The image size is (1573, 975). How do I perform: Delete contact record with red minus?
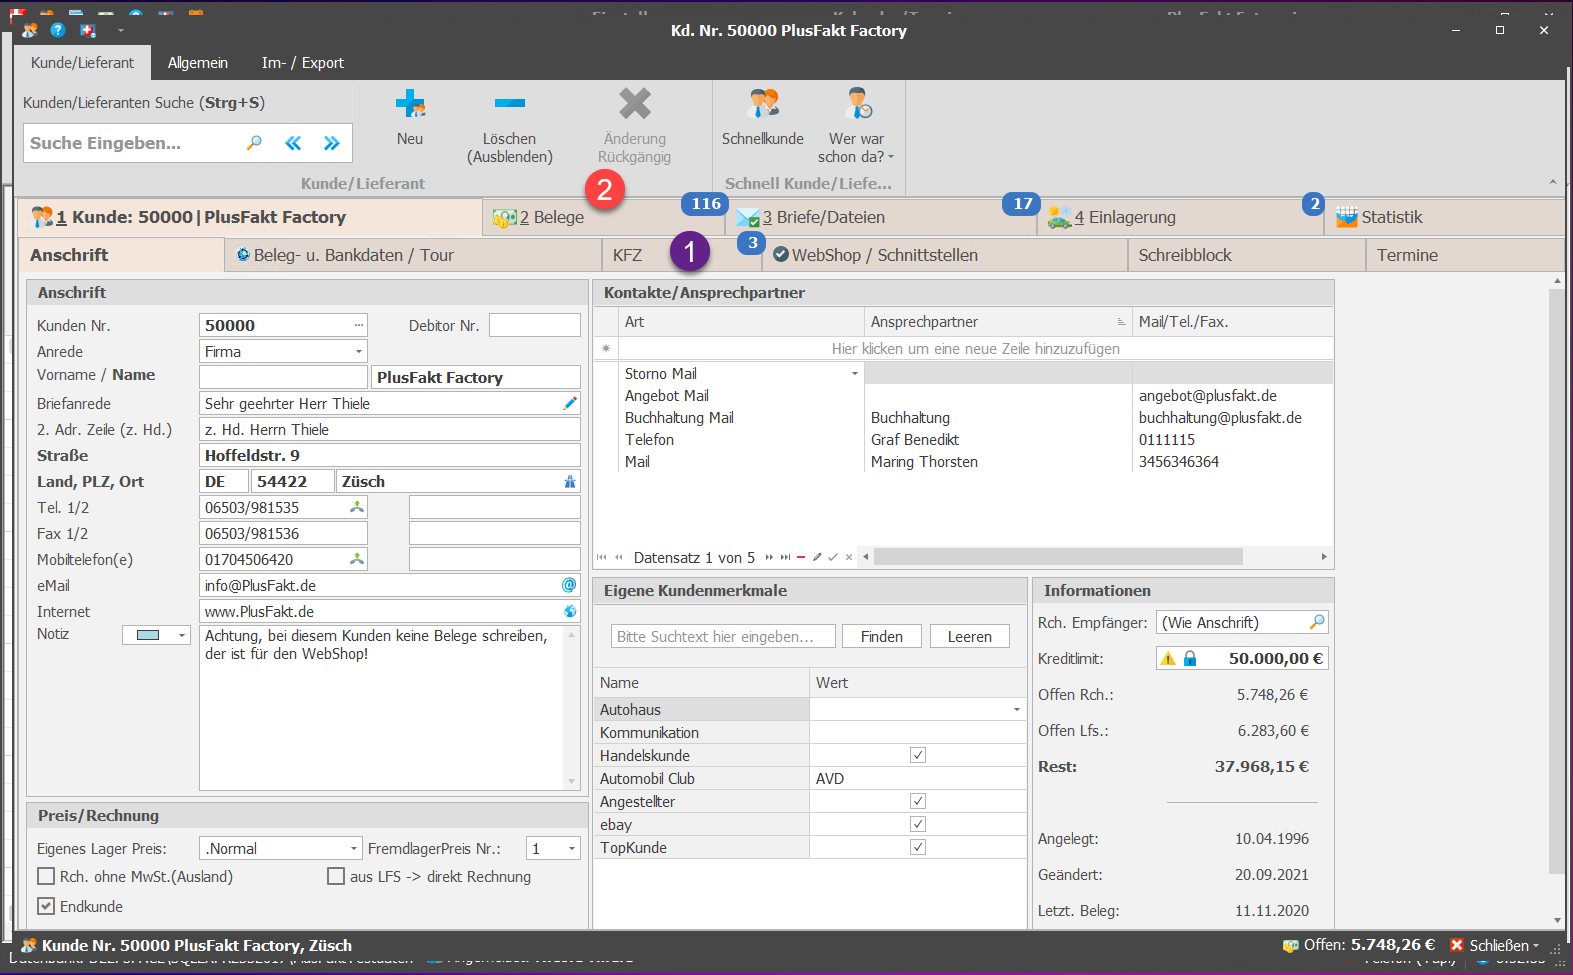(801, 557)
